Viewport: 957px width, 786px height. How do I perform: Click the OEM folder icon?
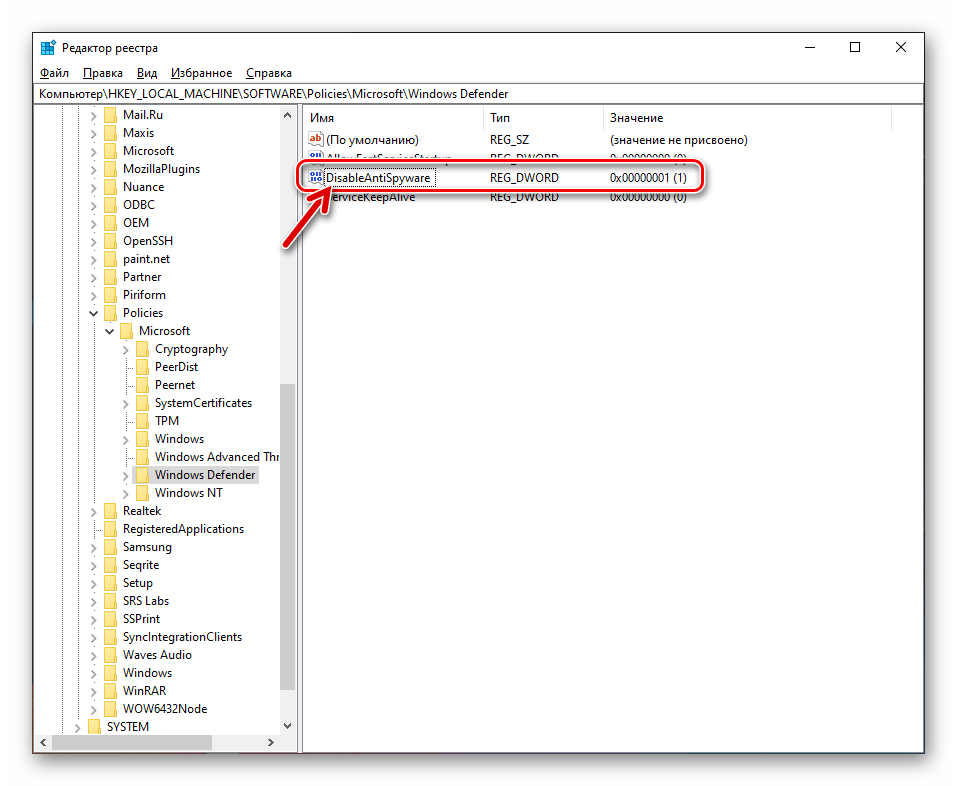coord(110,223)
